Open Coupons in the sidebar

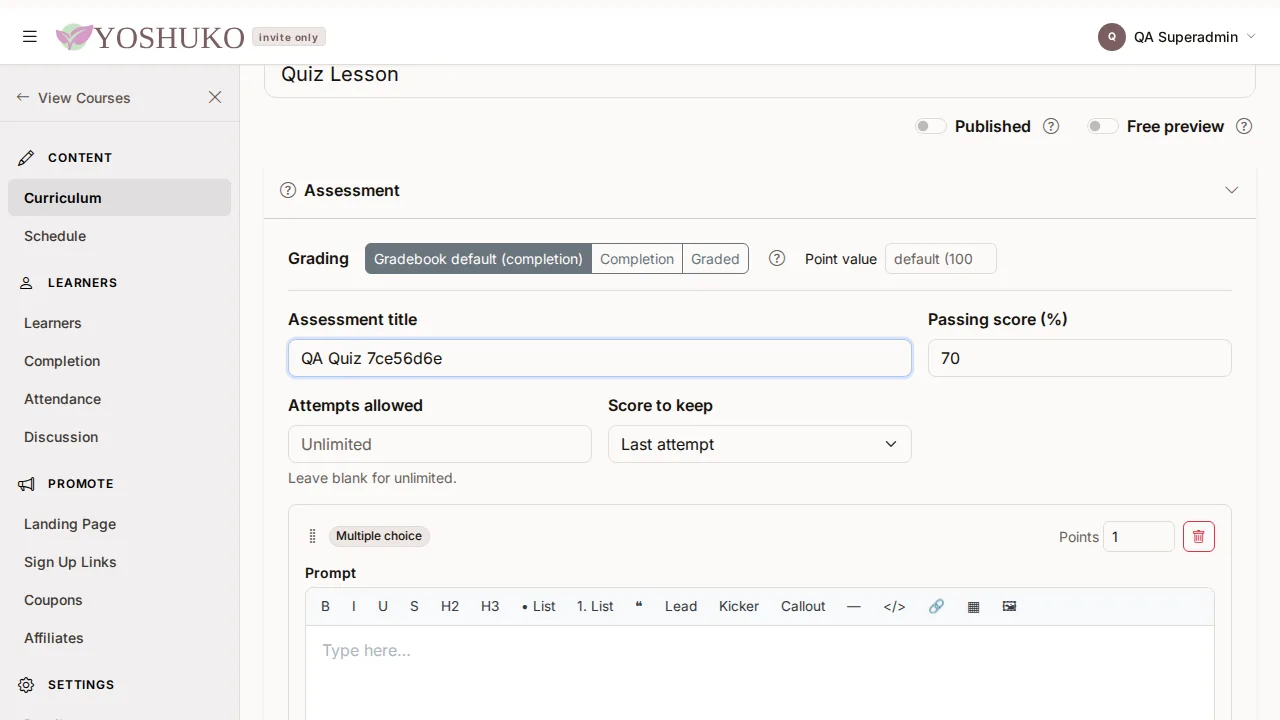[119, 600]
